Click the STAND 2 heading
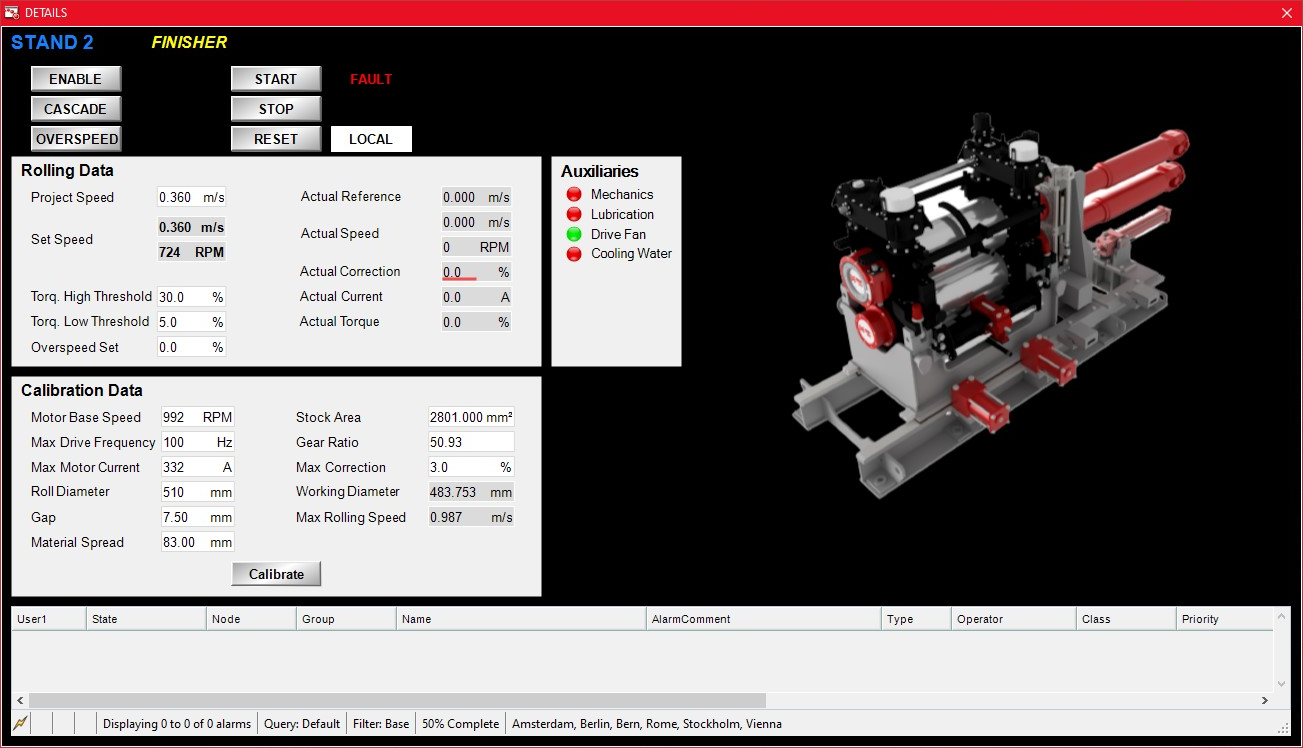 coord(52,42)
